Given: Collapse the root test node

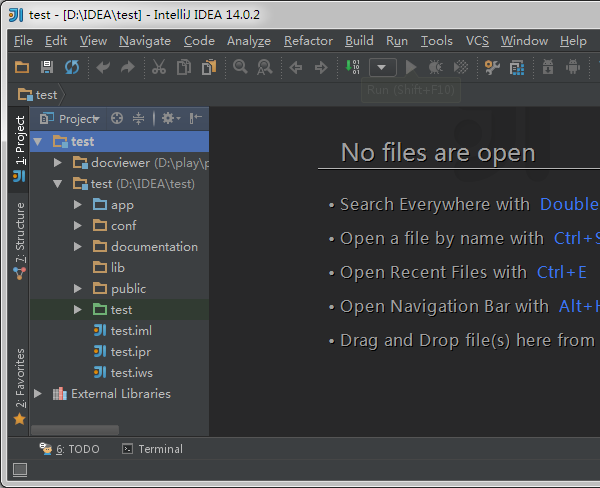Looking at the screenshot, I should point(38,142).
